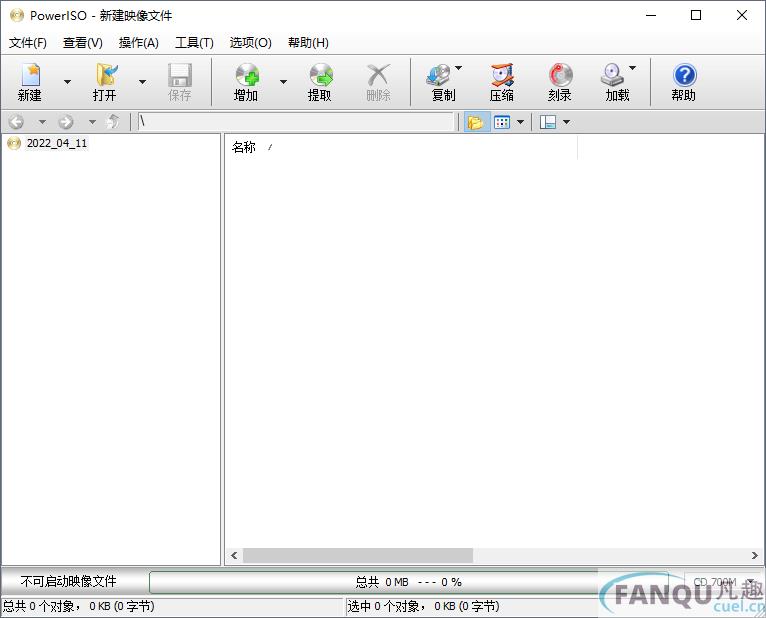The image size is (766, 618).
Task: Click the 总共 0 MB capacity progress bar
Action: point(408,582)
